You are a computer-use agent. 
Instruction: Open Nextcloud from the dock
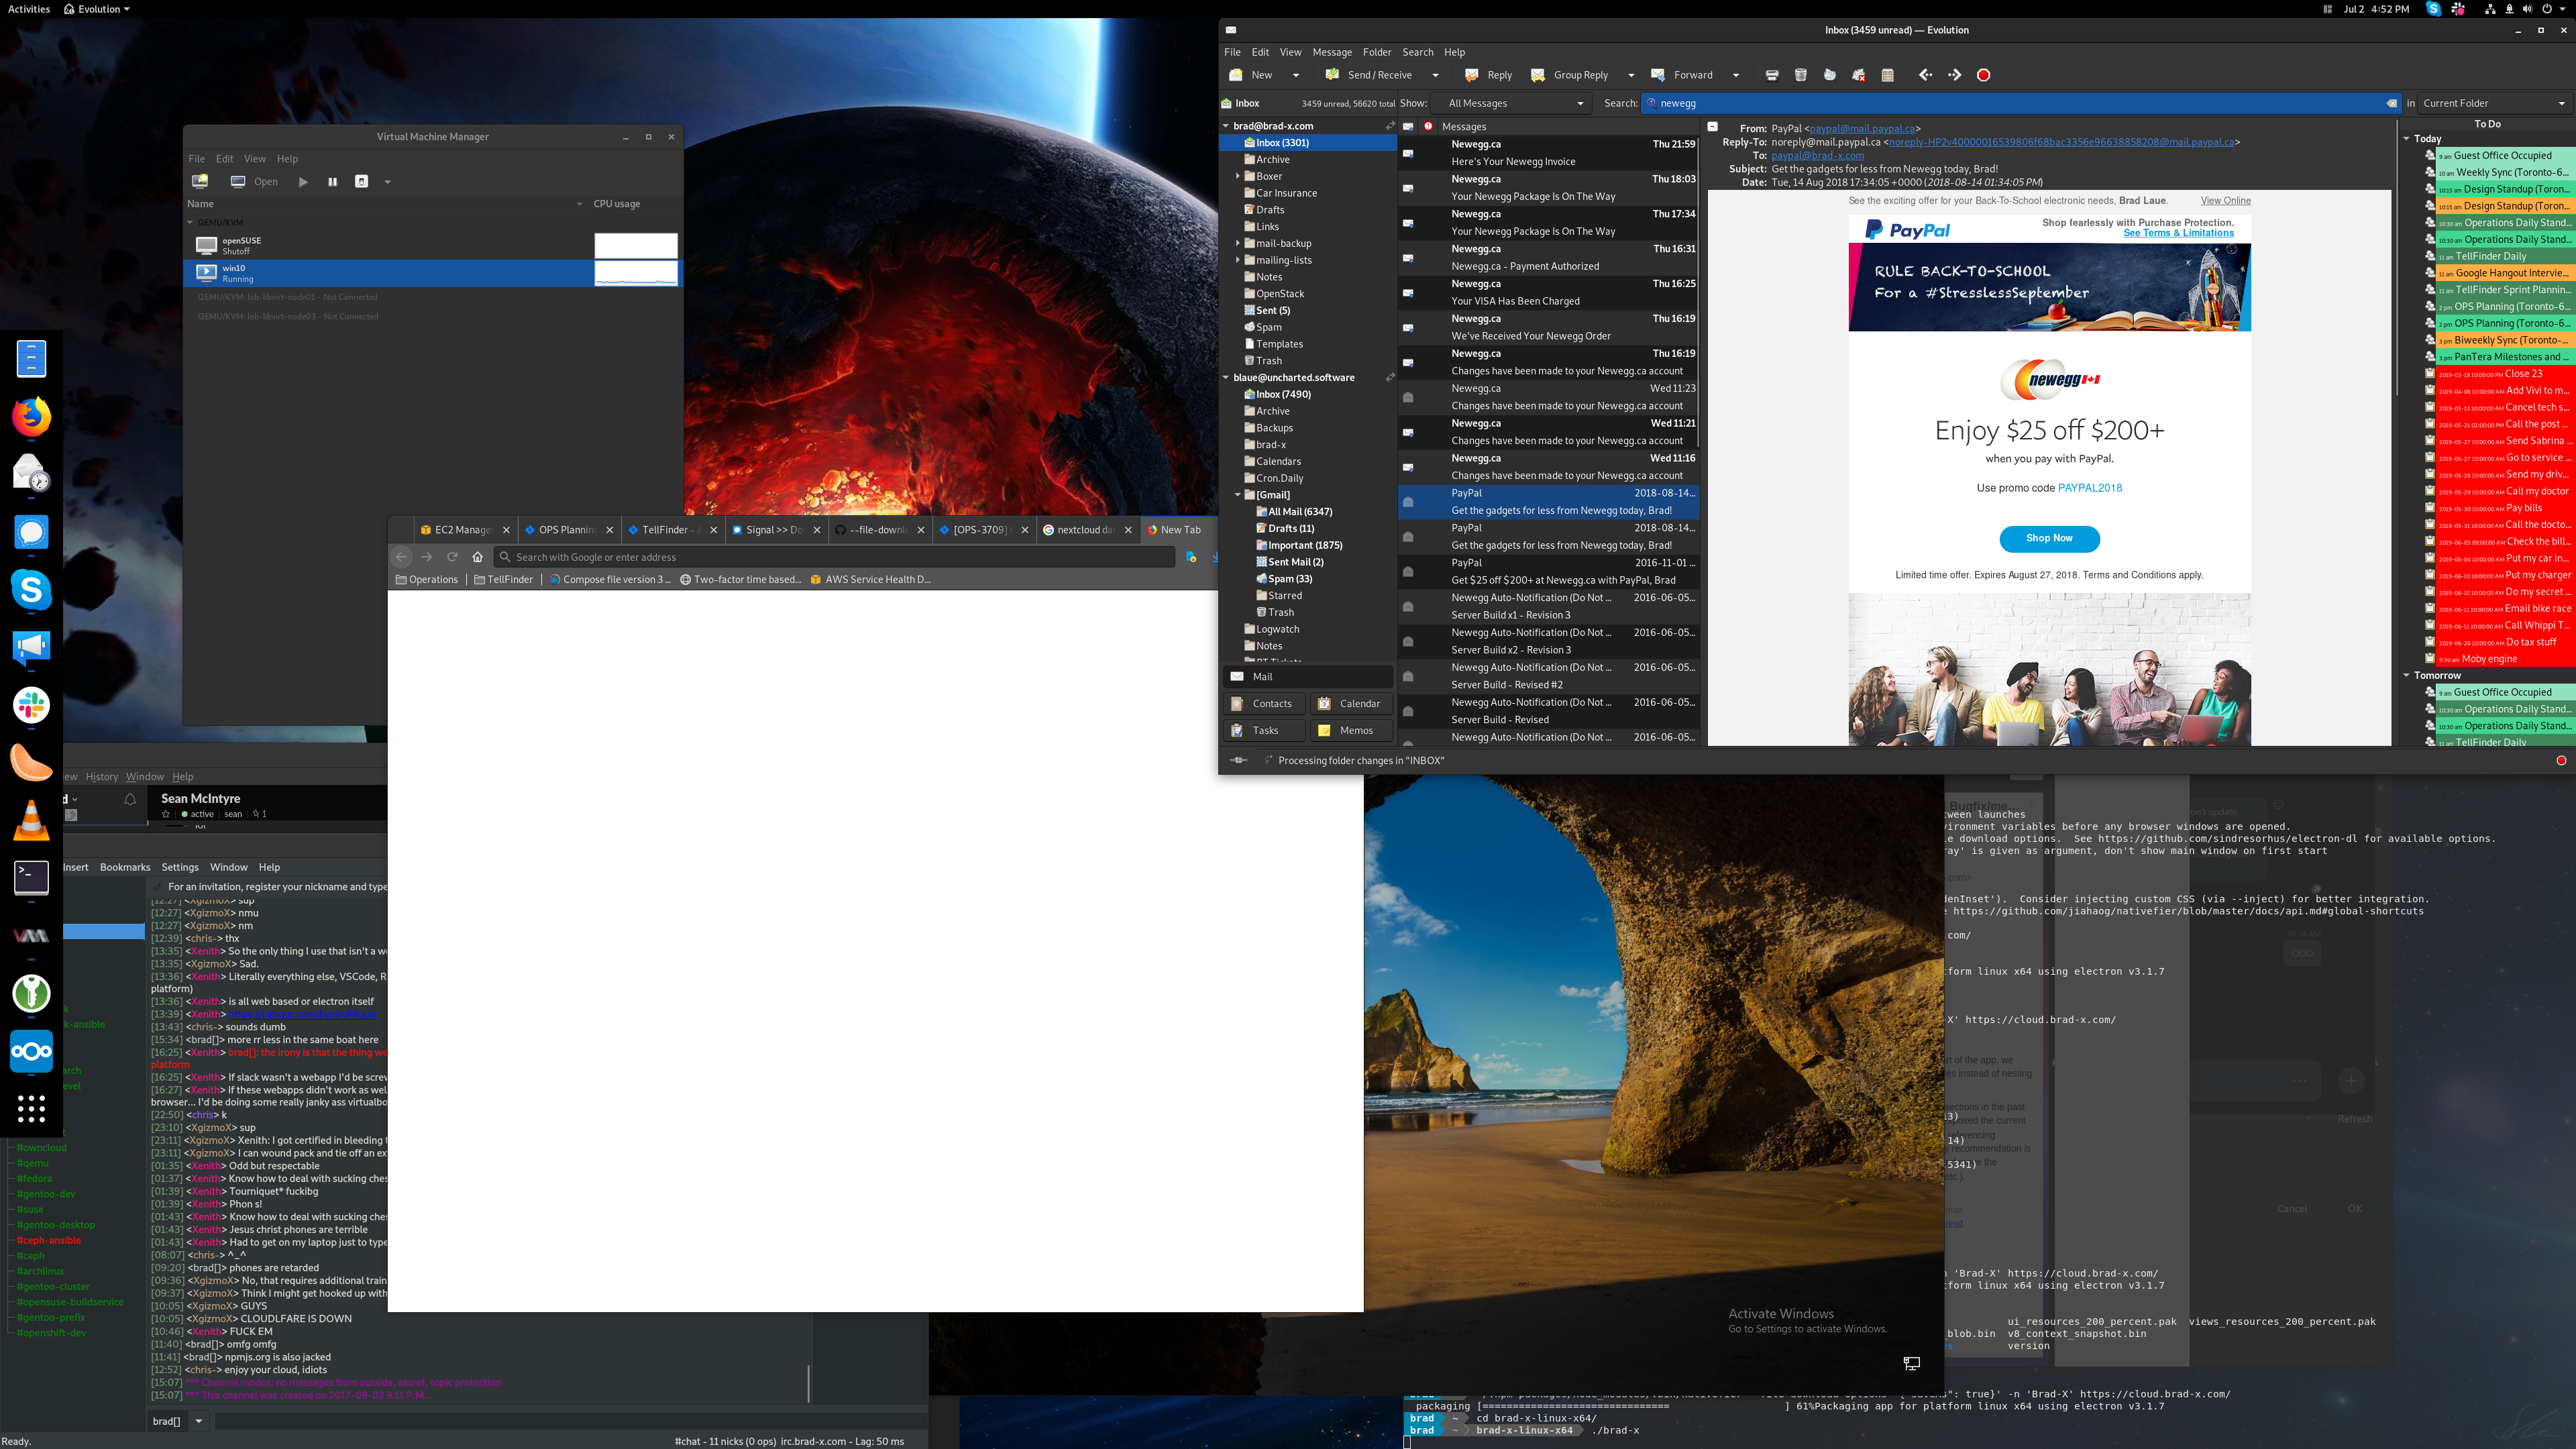[x=31, y=1051]
